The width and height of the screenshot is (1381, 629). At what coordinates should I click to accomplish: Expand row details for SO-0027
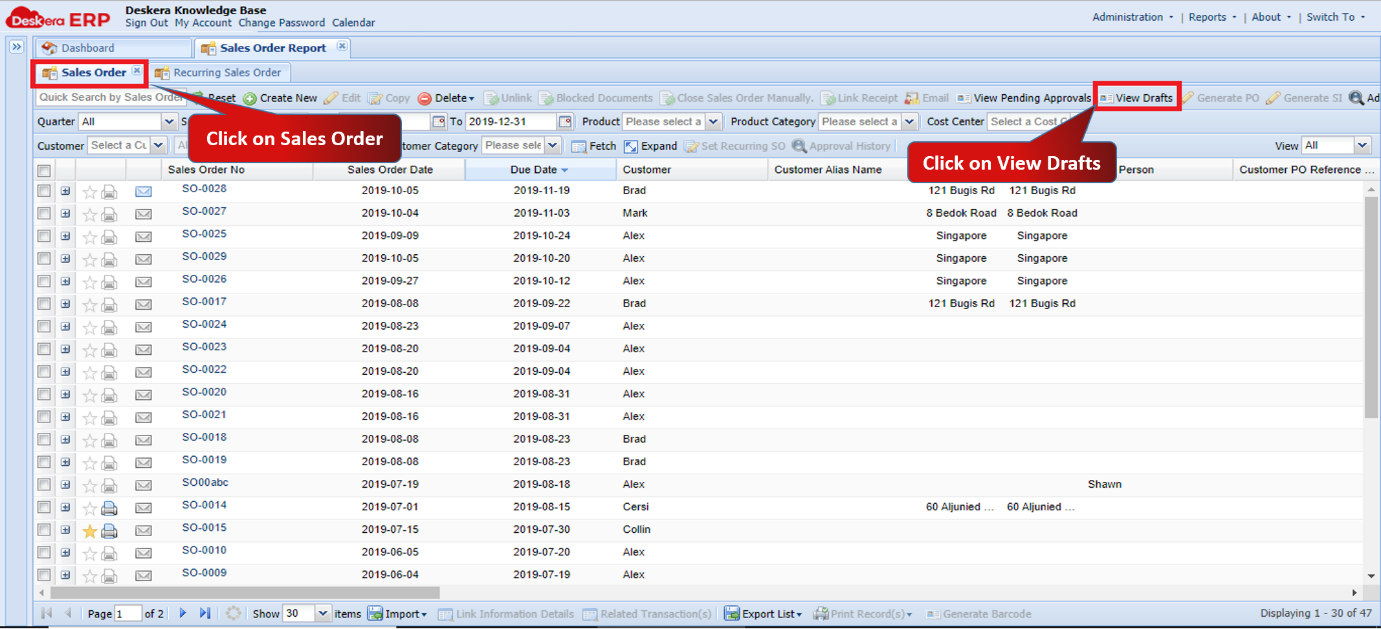(66, 213)
